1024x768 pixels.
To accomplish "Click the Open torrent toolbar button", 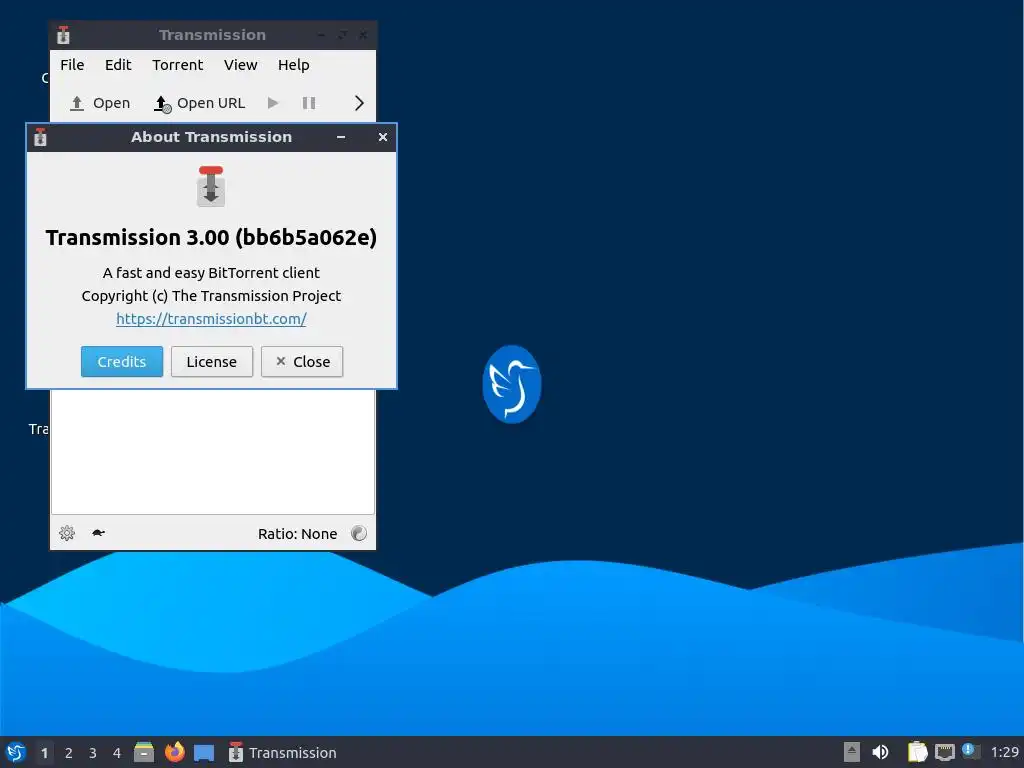I will (x=100, y=103).
